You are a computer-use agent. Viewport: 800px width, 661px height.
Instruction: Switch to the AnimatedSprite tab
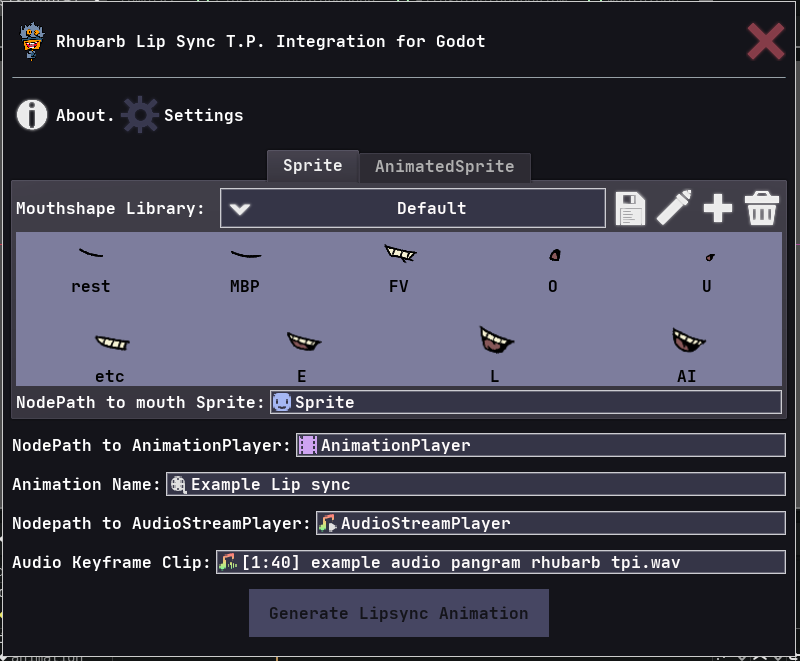click(x=444, y=167)
